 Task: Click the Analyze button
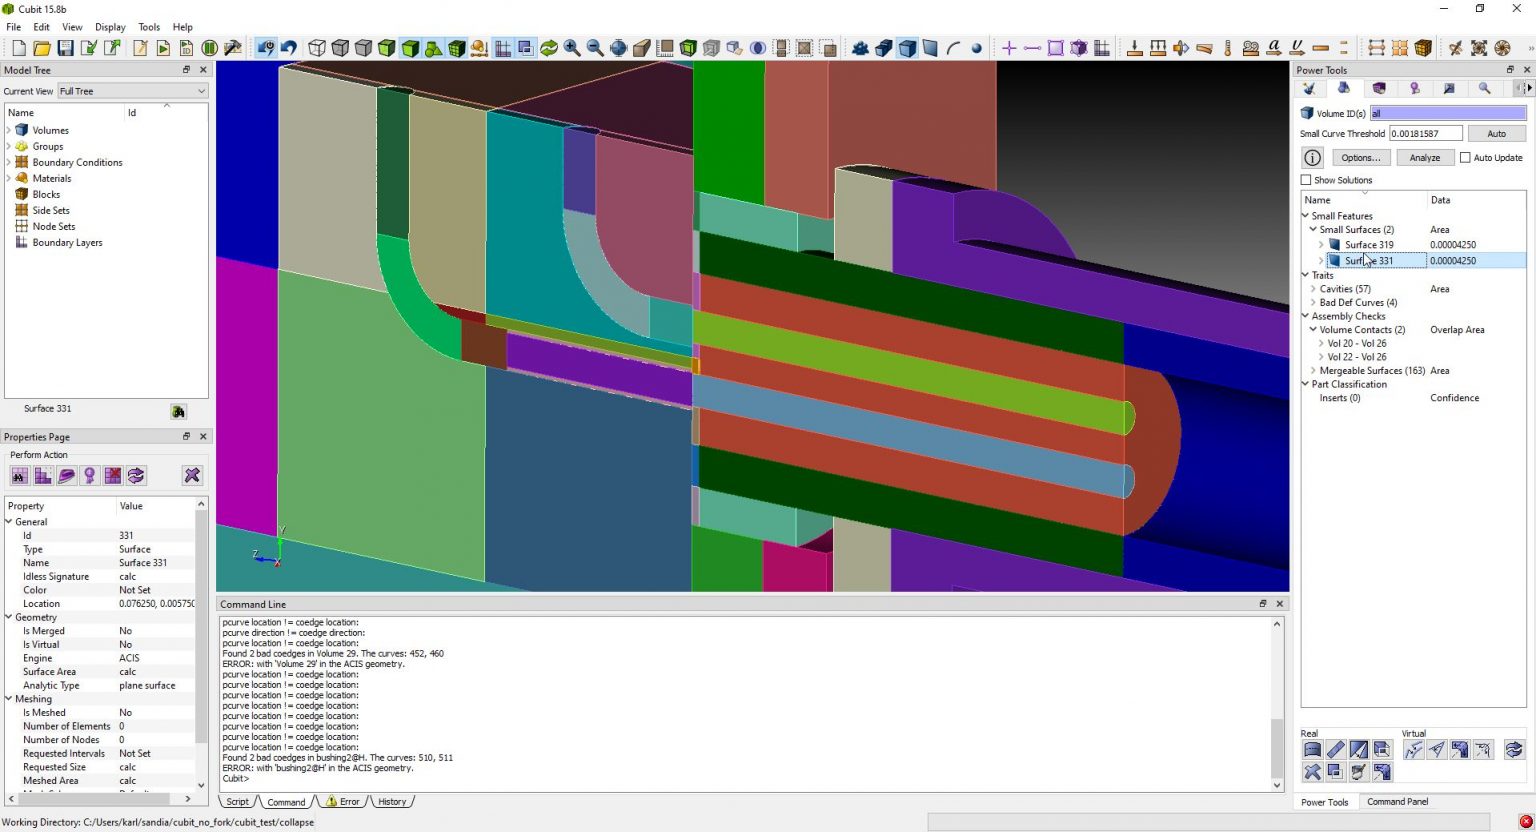1424,158
